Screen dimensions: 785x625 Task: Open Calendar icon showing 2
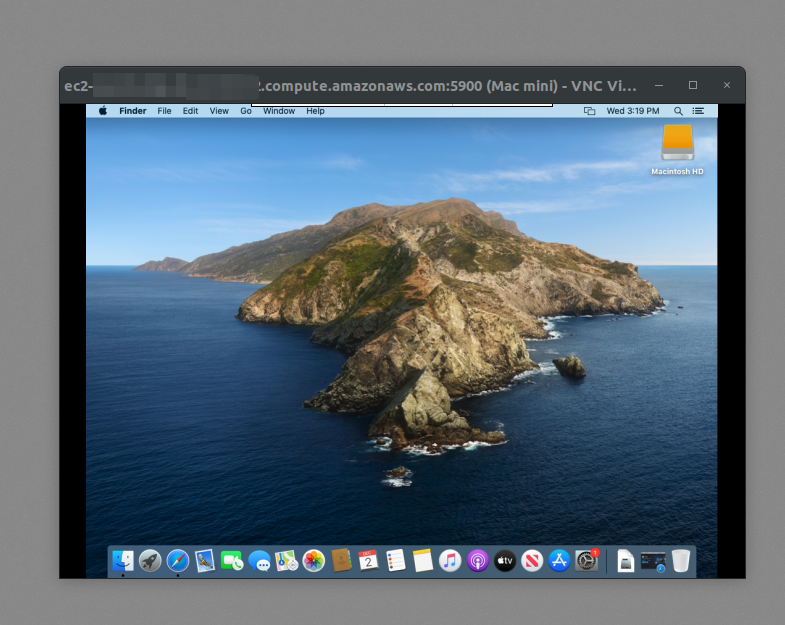click(368, 561)
